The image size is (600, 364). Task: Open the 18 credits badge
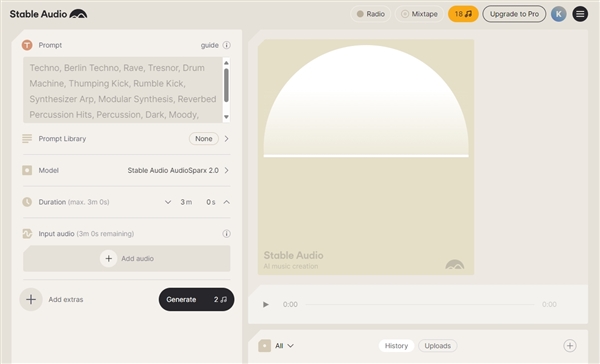point(463,14)
